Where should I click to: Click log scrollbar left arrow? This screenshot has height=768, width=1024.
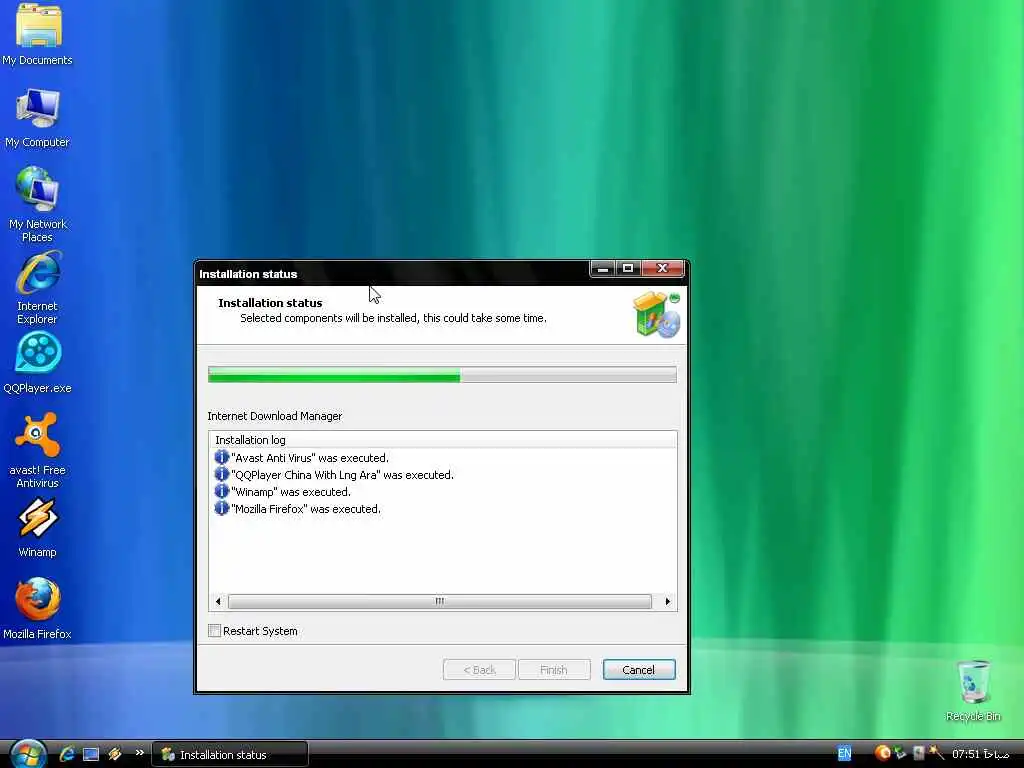[218, 601]
